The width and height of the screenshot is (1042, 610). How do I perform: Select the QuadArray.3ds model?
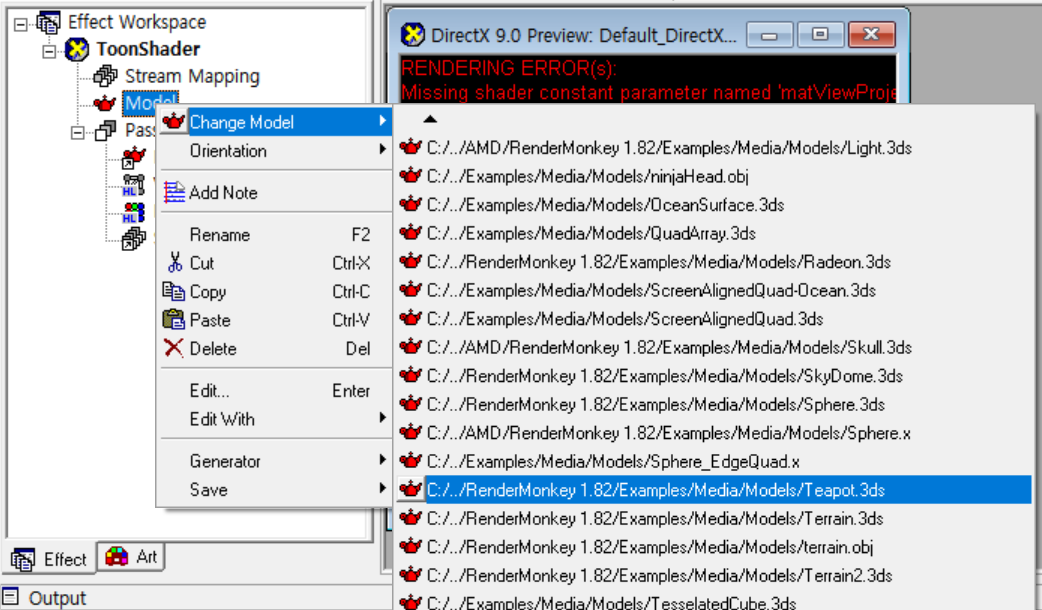point(712,233)
